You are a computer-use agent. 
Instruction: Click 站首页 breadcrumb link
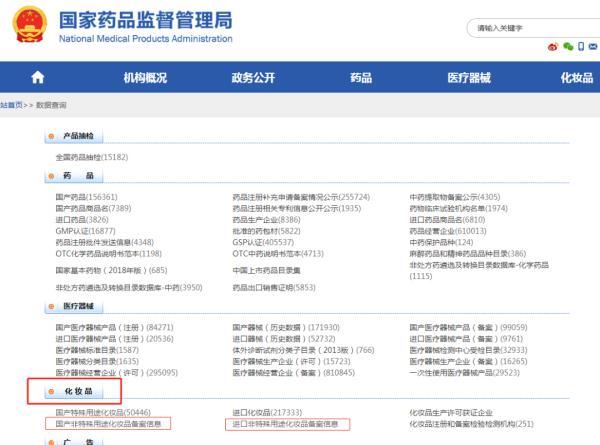(x=11, y=105)
